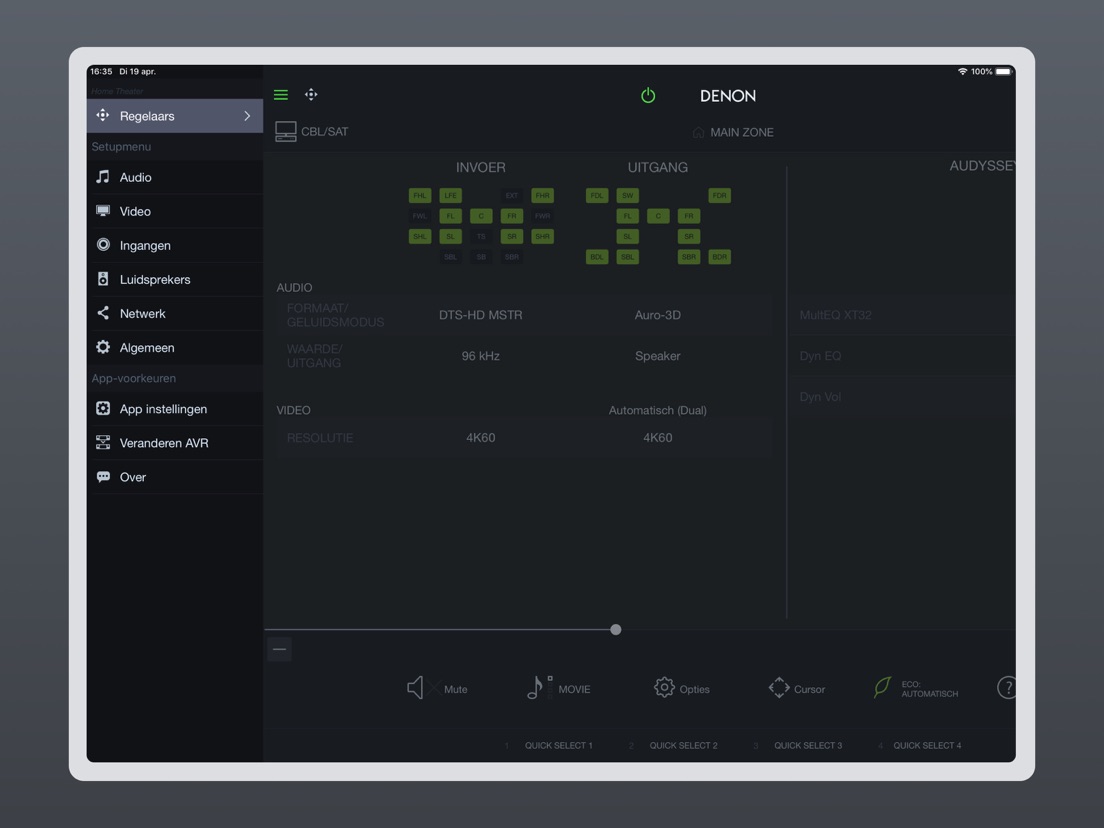Mute audio with the Mute speaker icon

pos(415,688)
